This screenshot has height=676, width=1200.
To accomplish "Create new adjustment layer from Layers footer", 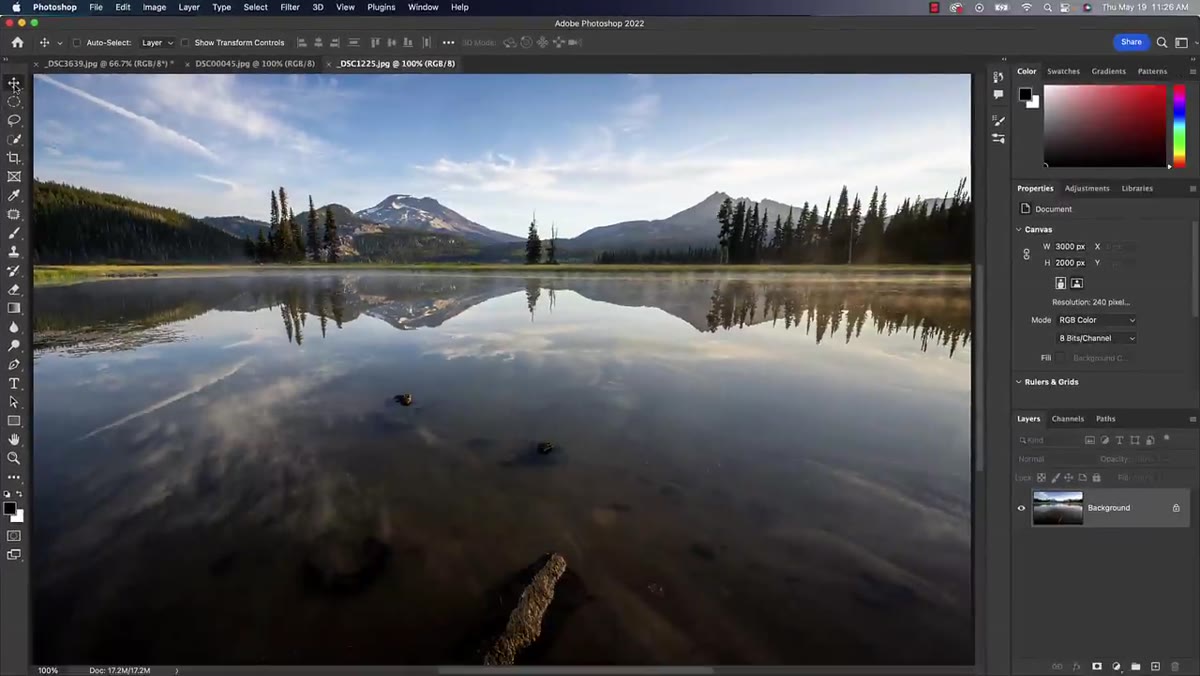I will 1116,666.
